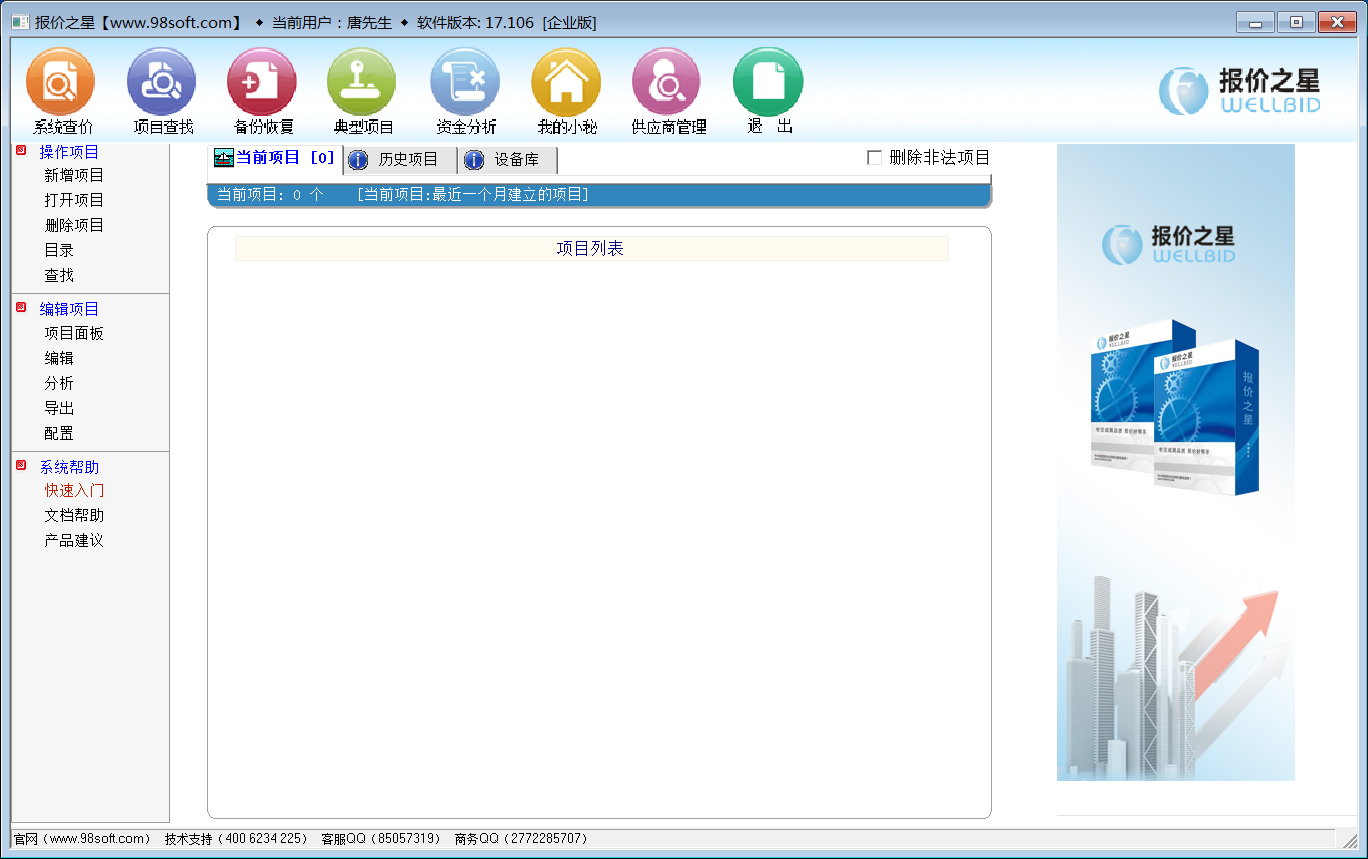This screenshot has width=1368, height=859.
Task: Click 技术支持 (400 6234 225) in the status bar
Action: (x=236, y=839)
